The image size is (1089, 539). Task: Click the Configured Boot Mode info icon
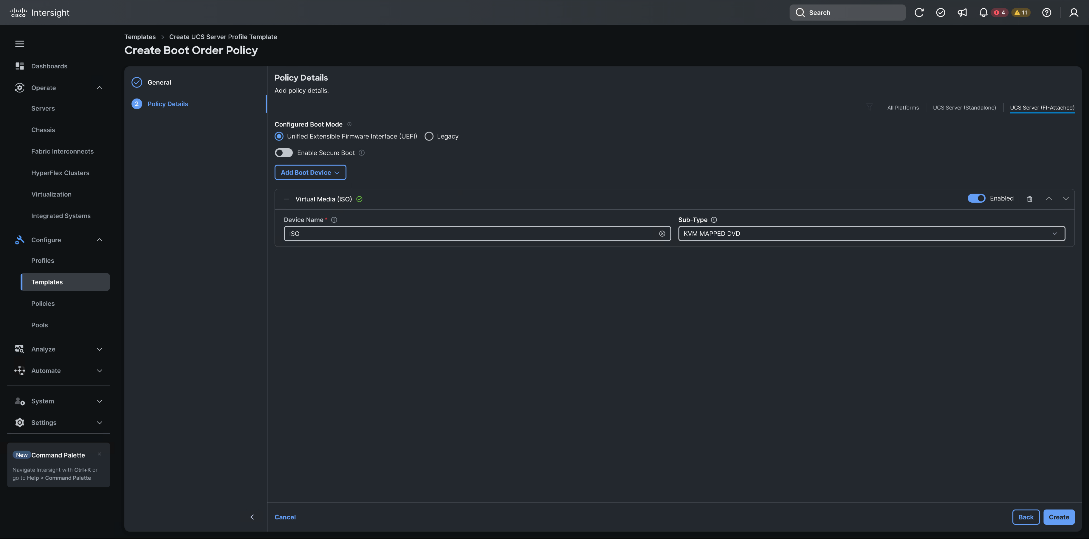click(349, 124)
